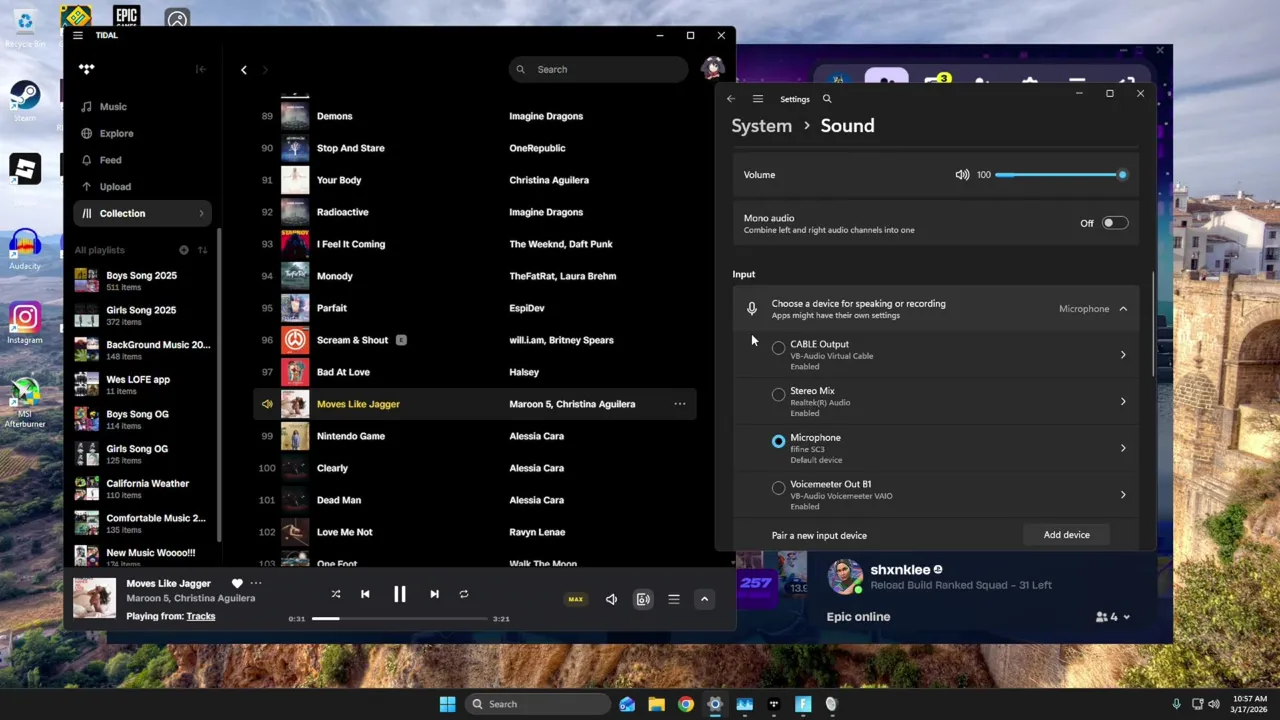Click the taskbar Search box

pos(538,704)
